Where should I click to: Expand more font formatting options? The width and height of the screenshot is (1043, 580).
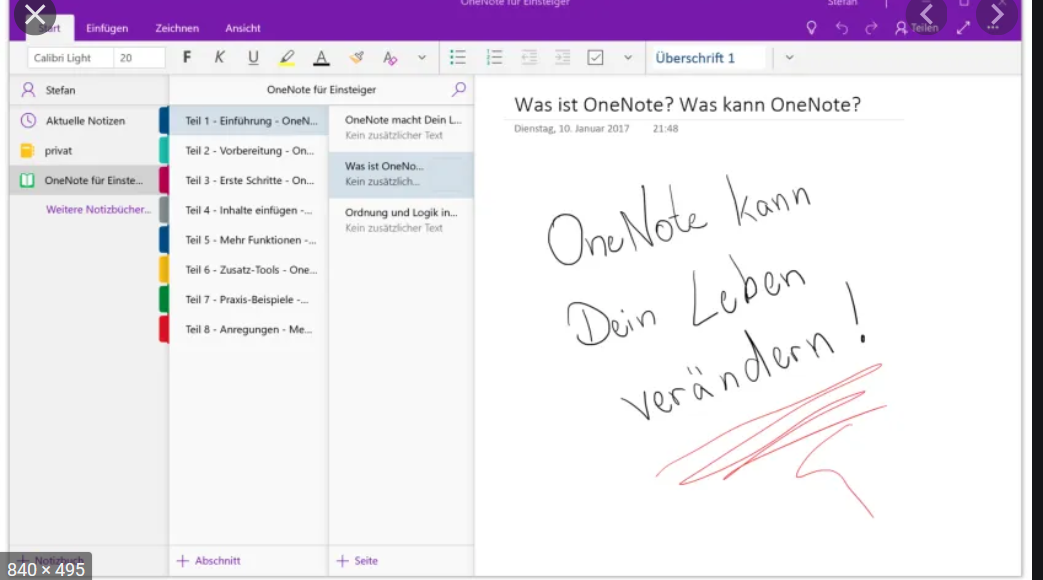point(422,58)
